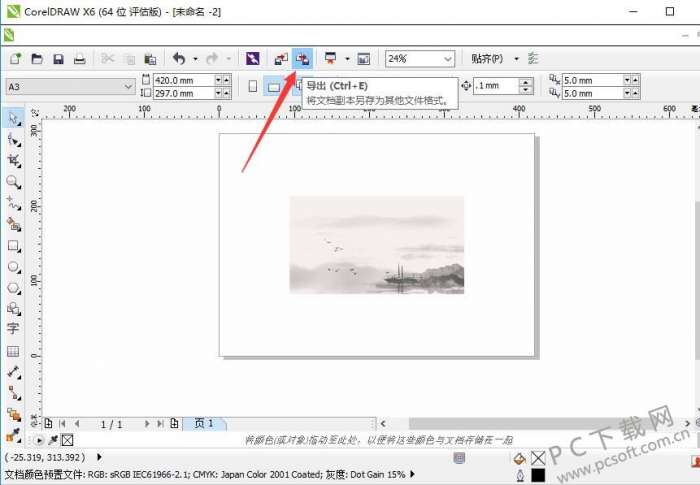The width and height of the screenshot is (700, 485).
Task: Expand the application launcher dropdown arrow
Action: coord(347,59)
